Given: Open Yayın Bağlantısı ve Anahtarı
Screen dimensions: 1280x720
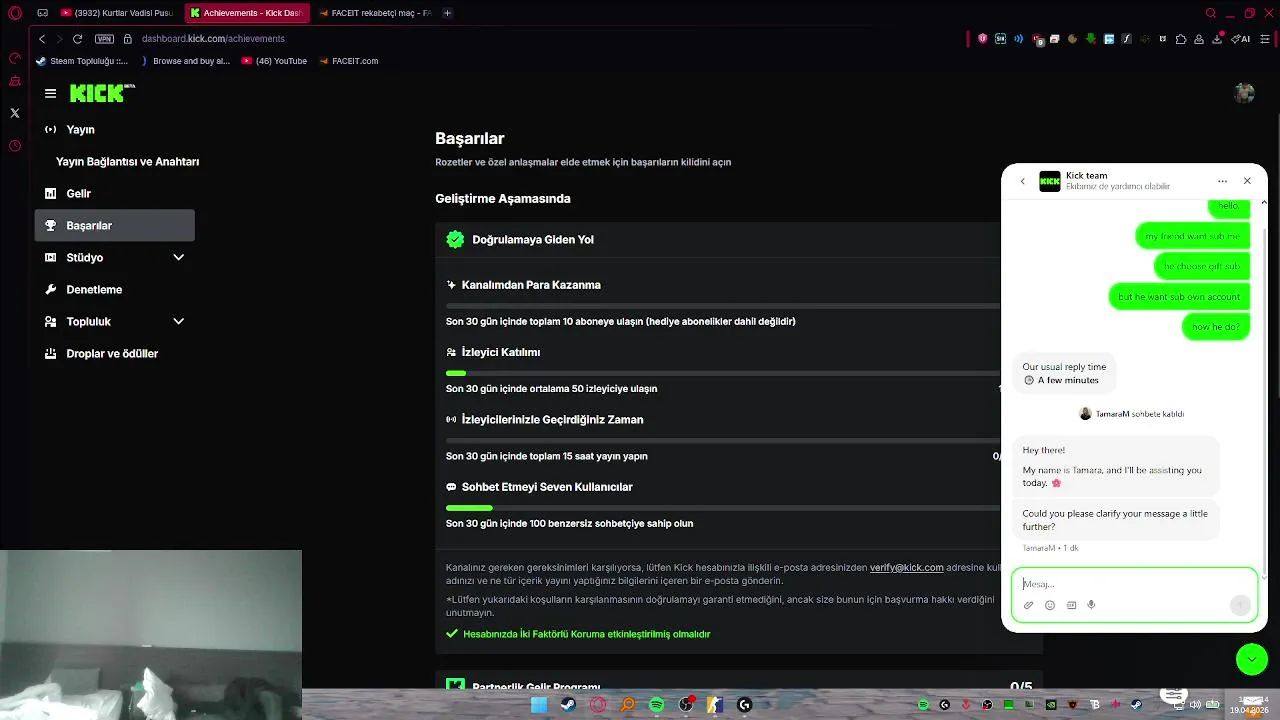Looking at the screenshot, I should pyautogui.click(x=127, y=162).
